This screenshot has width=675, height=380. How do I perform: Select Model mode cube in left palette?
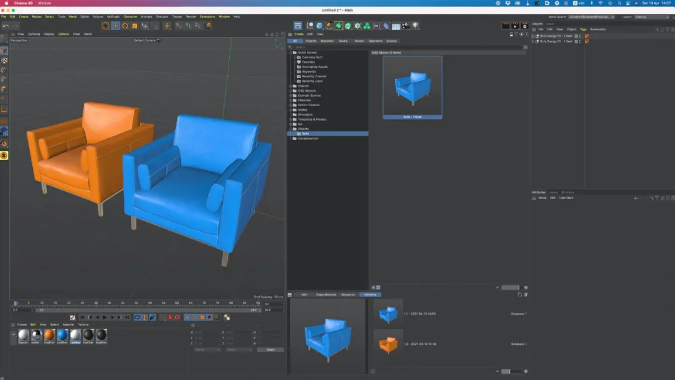pos(4,50)
